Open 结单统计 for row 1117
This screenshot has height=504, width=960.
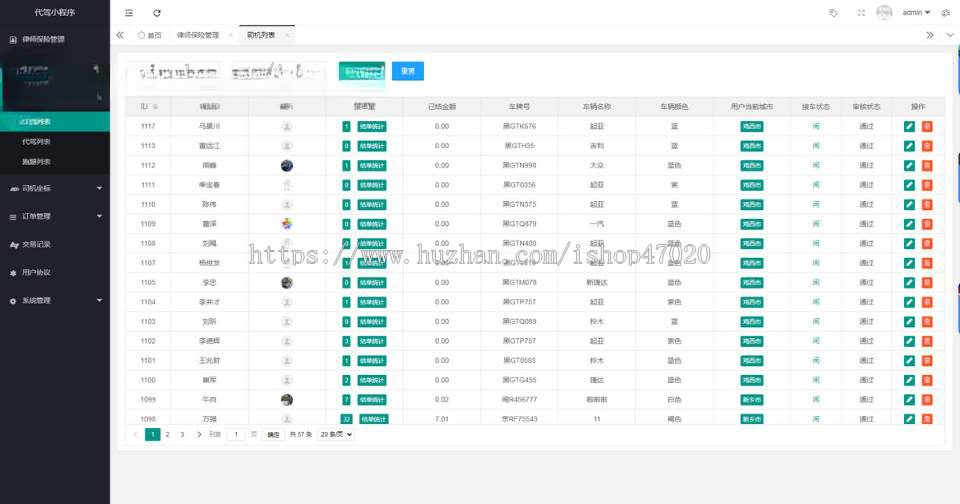372,127
